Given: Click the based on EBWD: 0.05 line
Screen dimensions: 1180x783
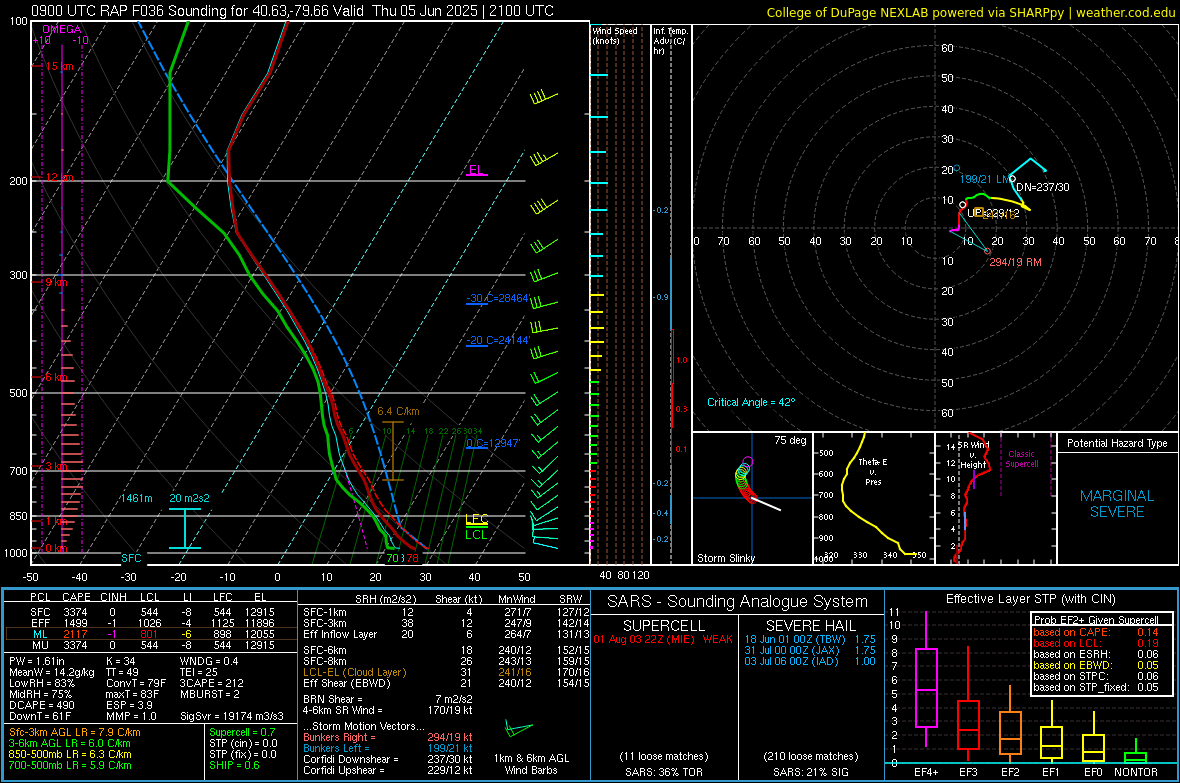Looking at the screenshot, I should (x=1096, y=665).
